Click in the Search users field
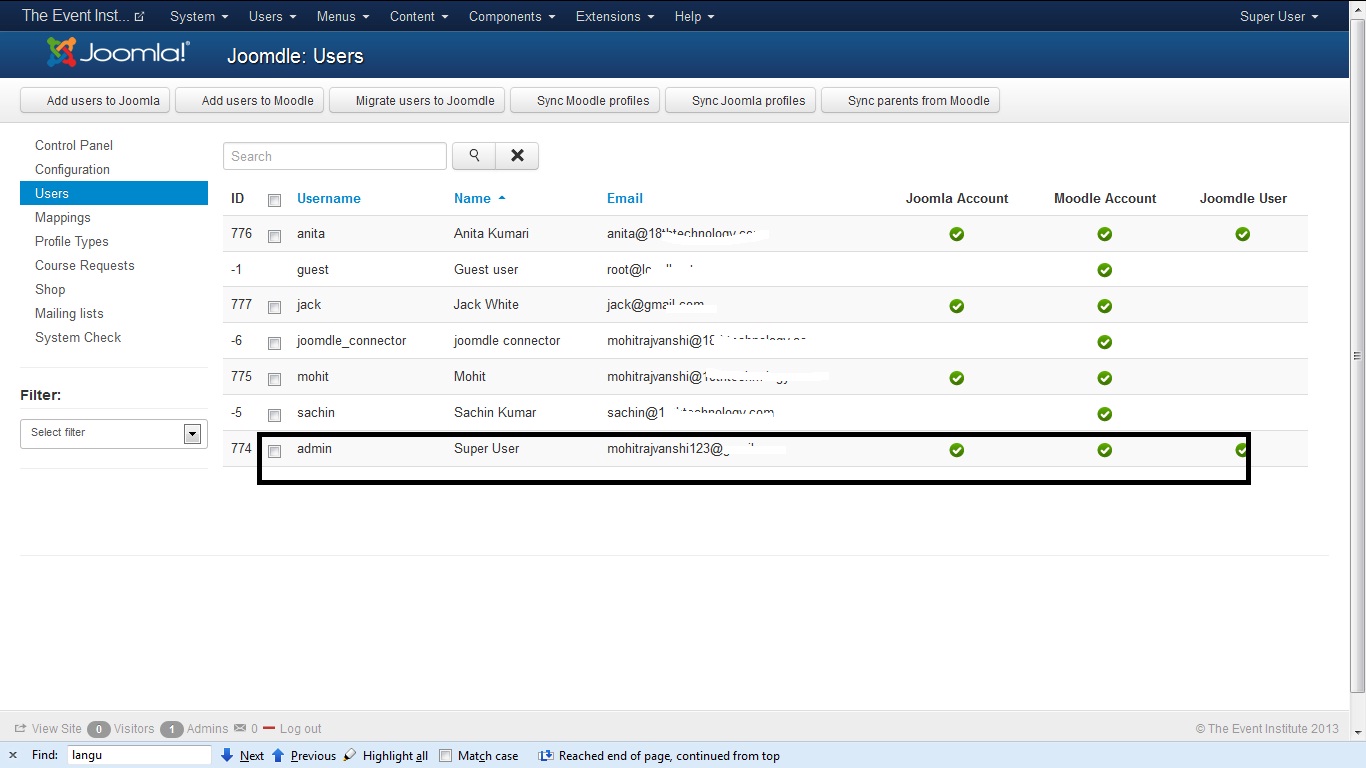 [x=335, y=156]
